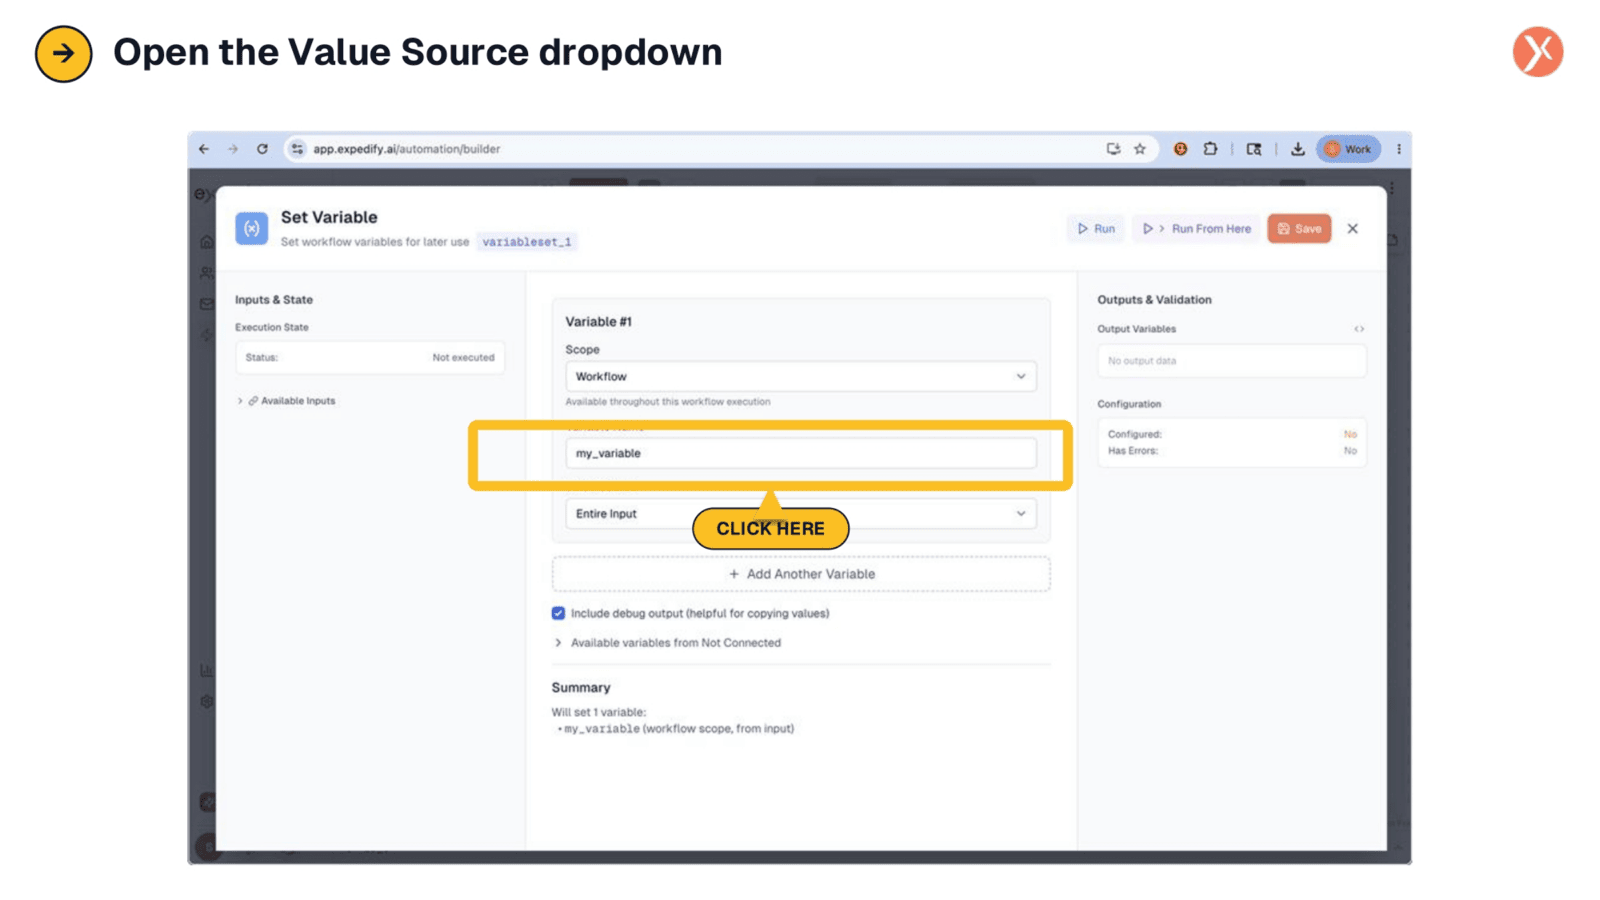Click the variableset_1 identifier tag
This screenshot has width=1600, height=900.
[527, 242]
